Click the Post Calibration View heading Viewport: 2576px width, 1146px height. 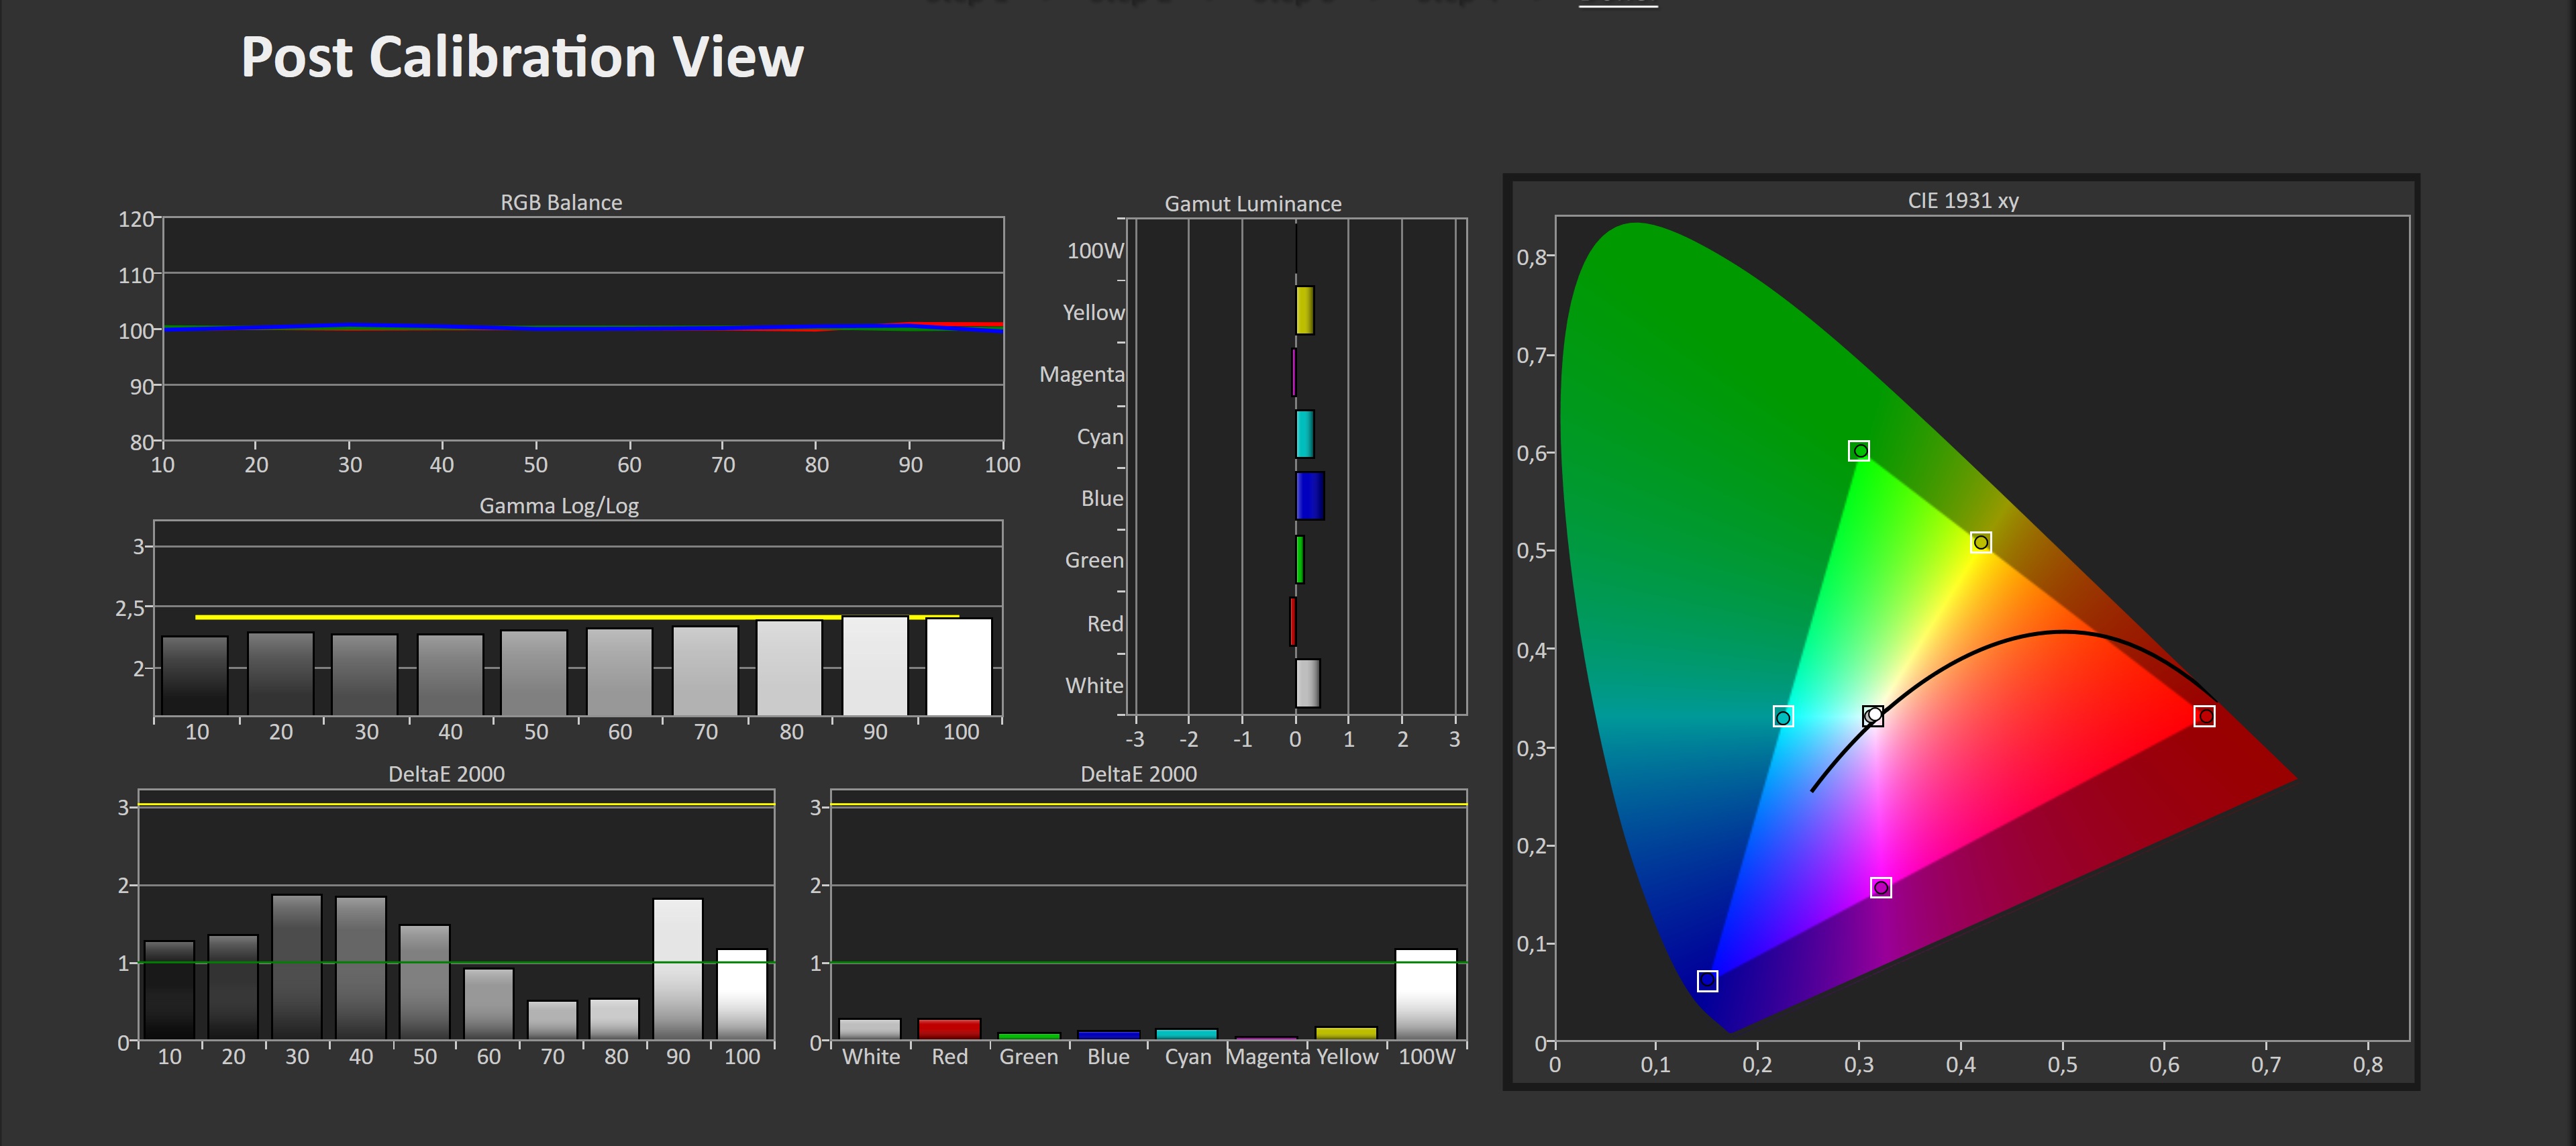pyautogui.click(x=522, y=57)
